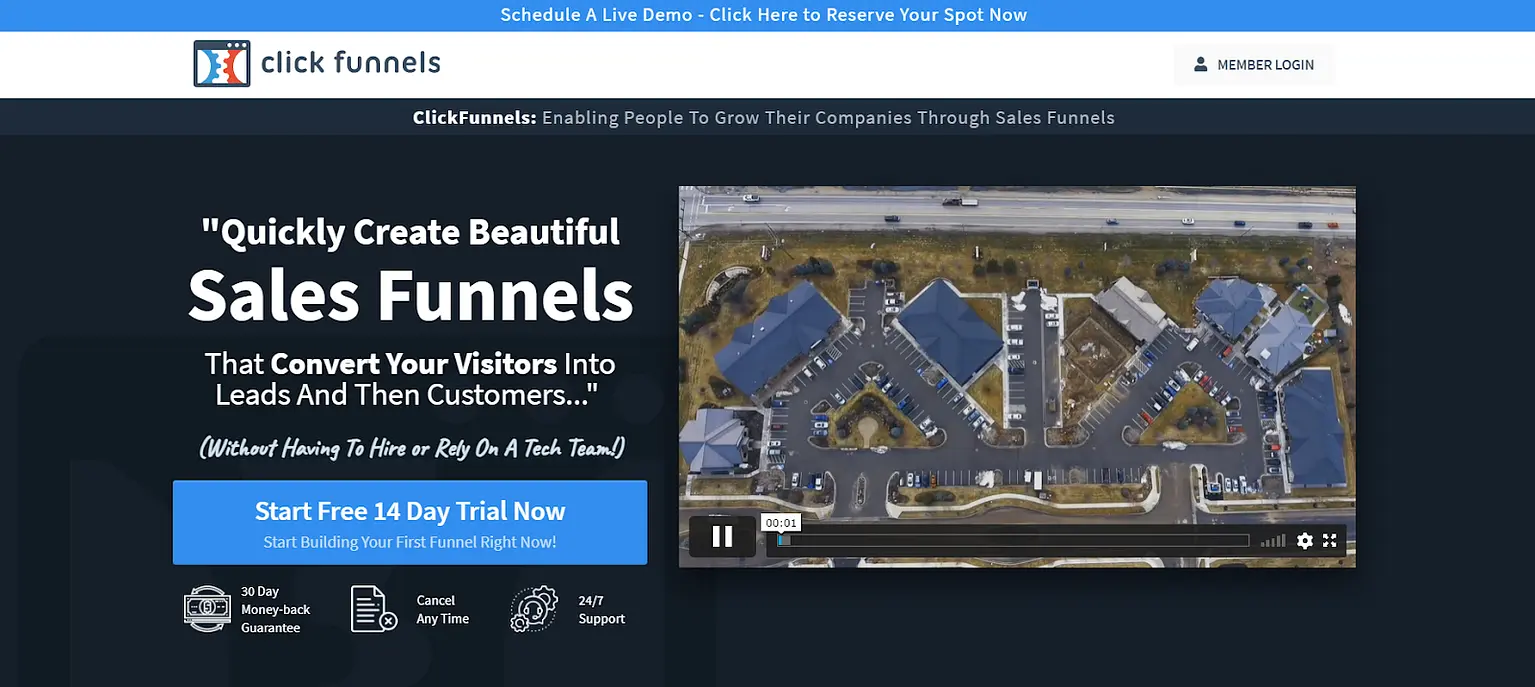The width and height of the screenshot is (1535, 687).
Task: Open the Member Login button
Action: 1253,65
